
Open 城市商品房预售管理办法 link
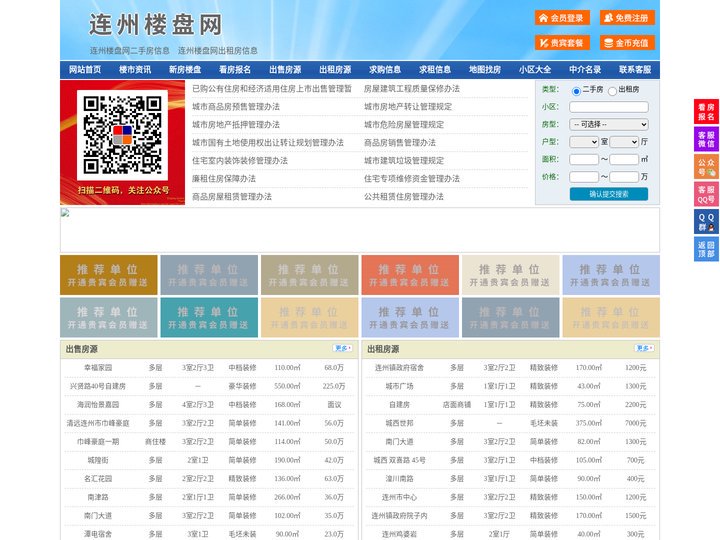coord(236,107)
